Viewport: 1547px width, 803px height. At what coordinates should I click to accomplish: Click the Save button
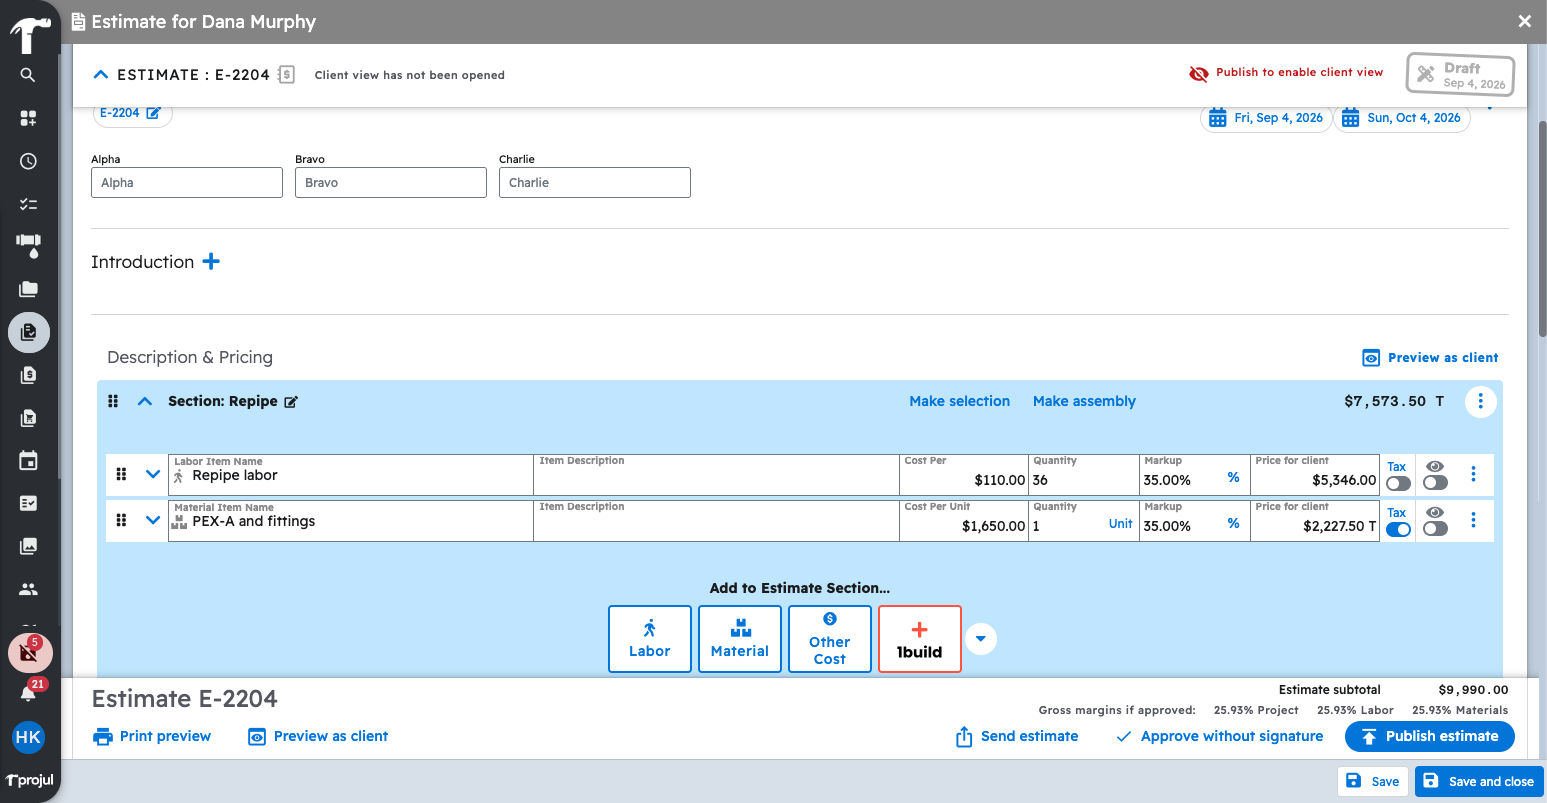tap(1373, 781)
